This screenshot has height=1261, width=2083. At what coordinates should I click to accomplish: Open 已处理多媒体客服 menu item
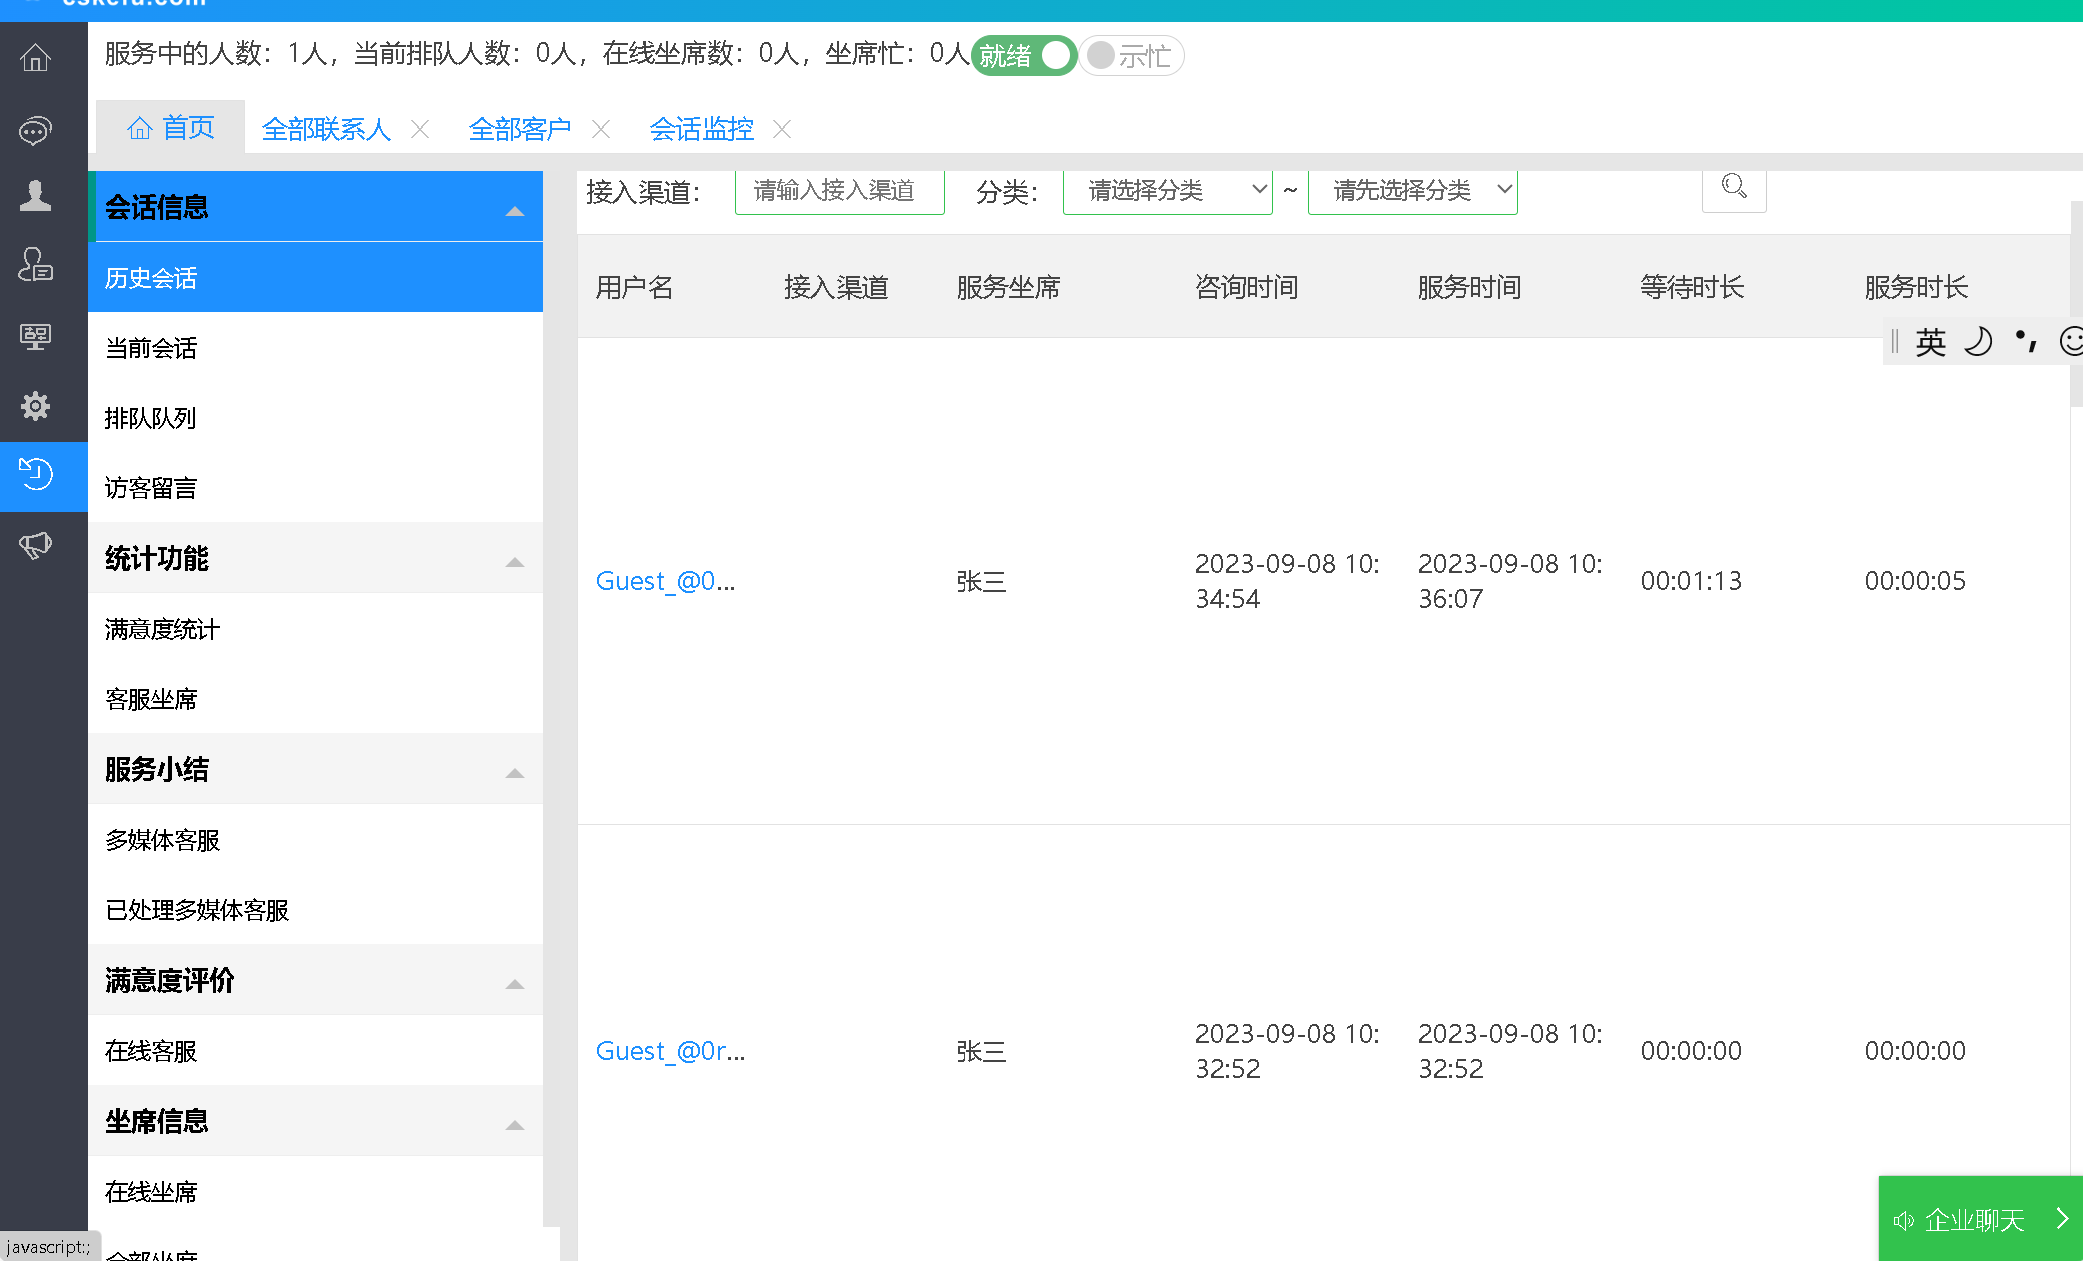[316, 909]
